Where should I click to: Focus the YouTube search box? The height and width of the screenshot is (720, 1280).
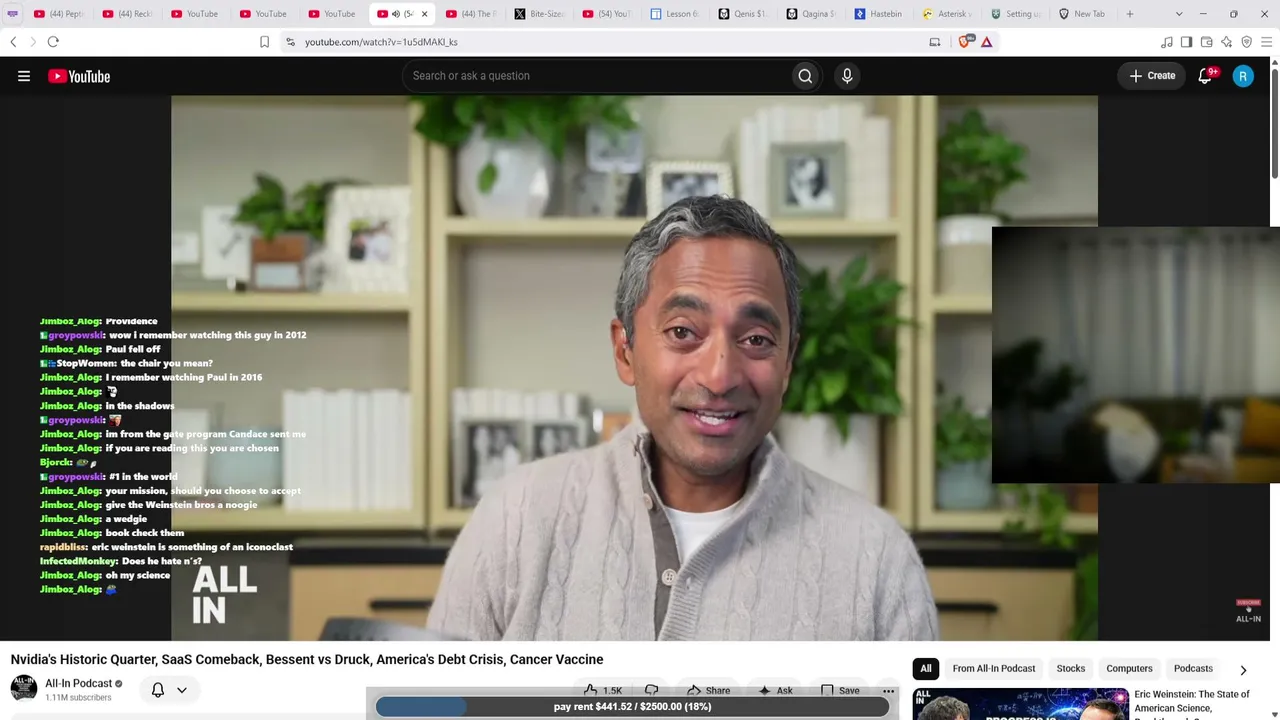click(595, 76)
